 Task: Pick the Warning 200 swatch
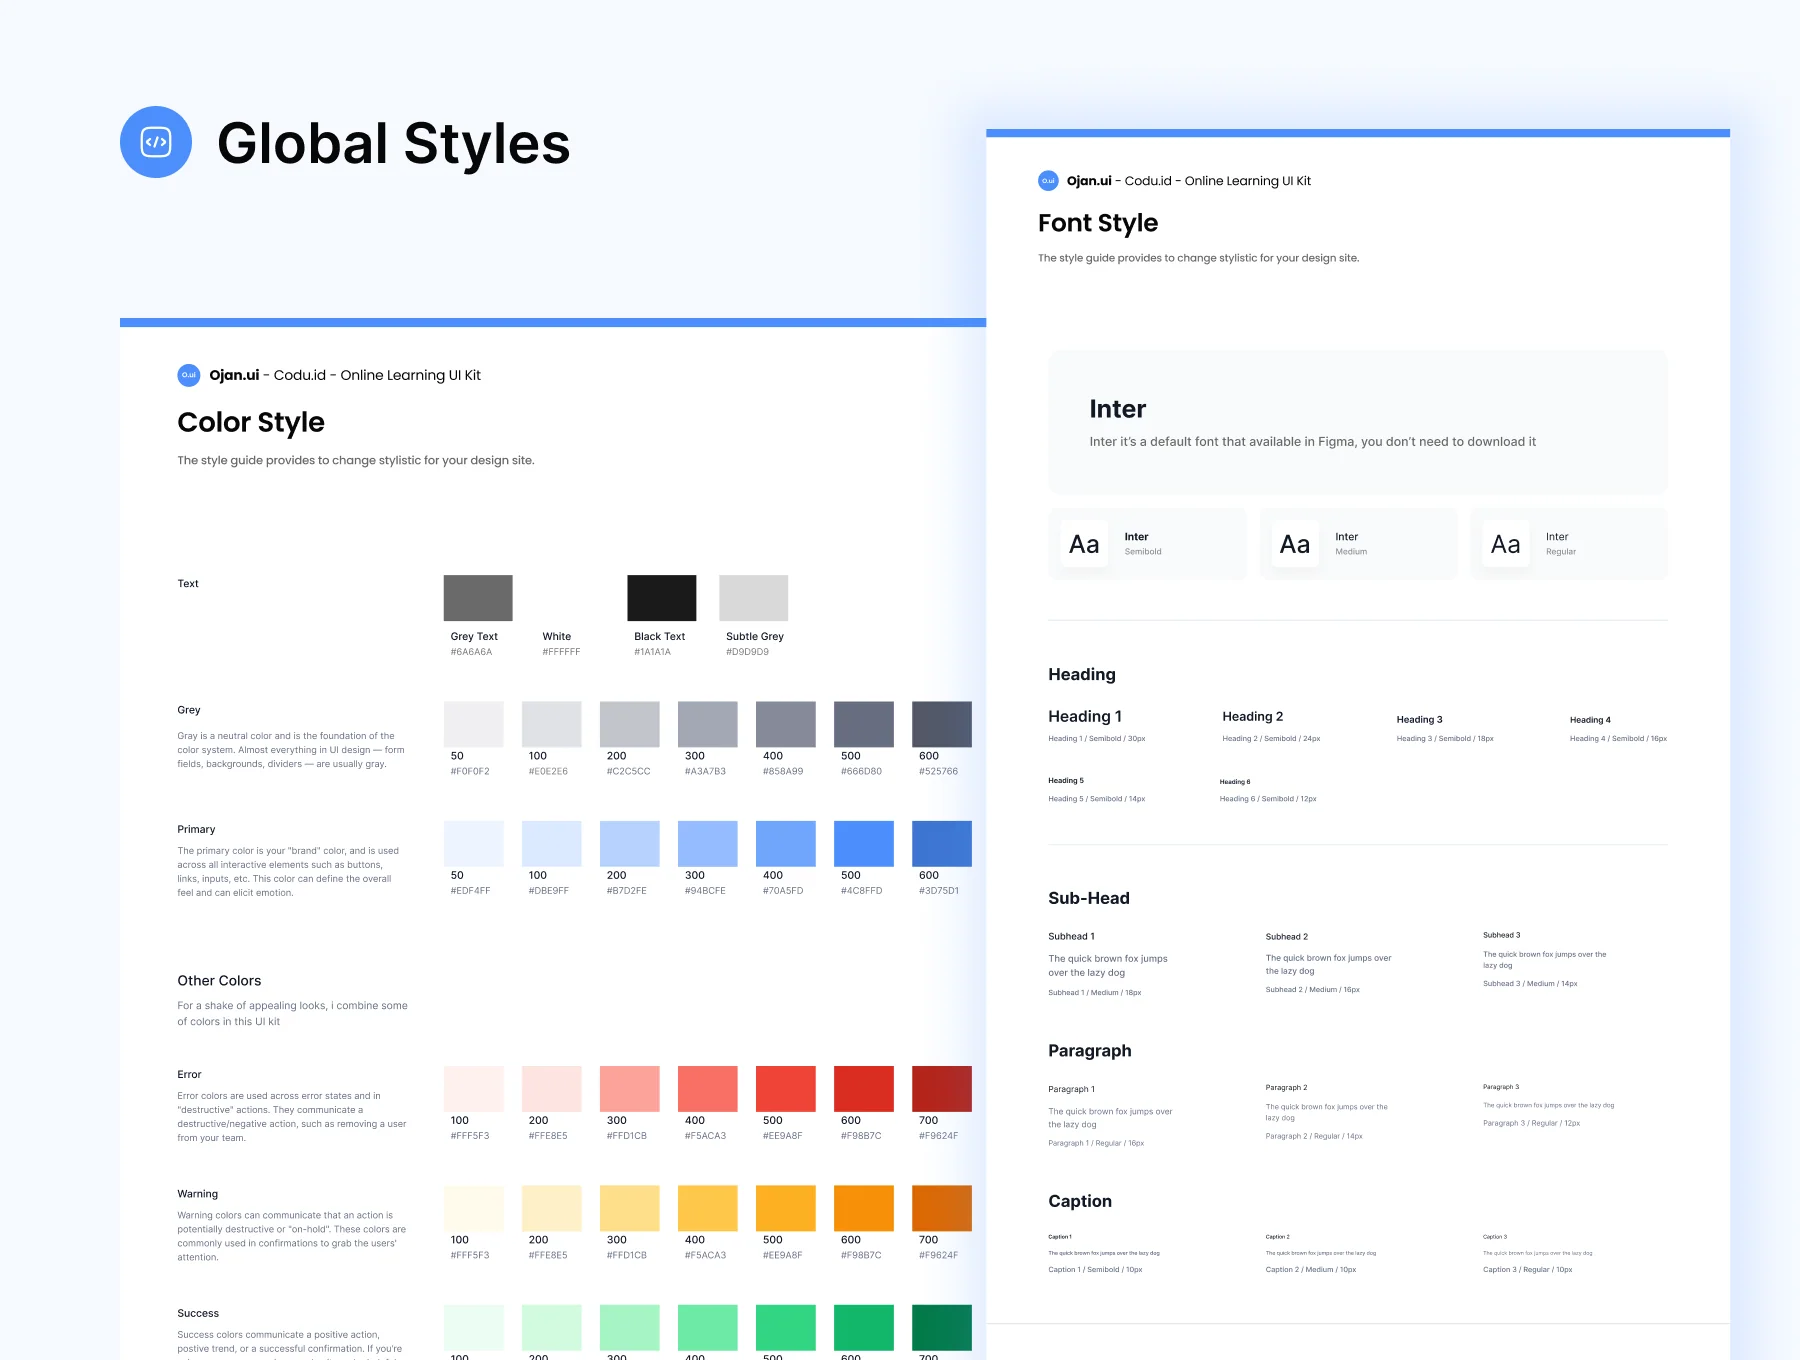552,1208
